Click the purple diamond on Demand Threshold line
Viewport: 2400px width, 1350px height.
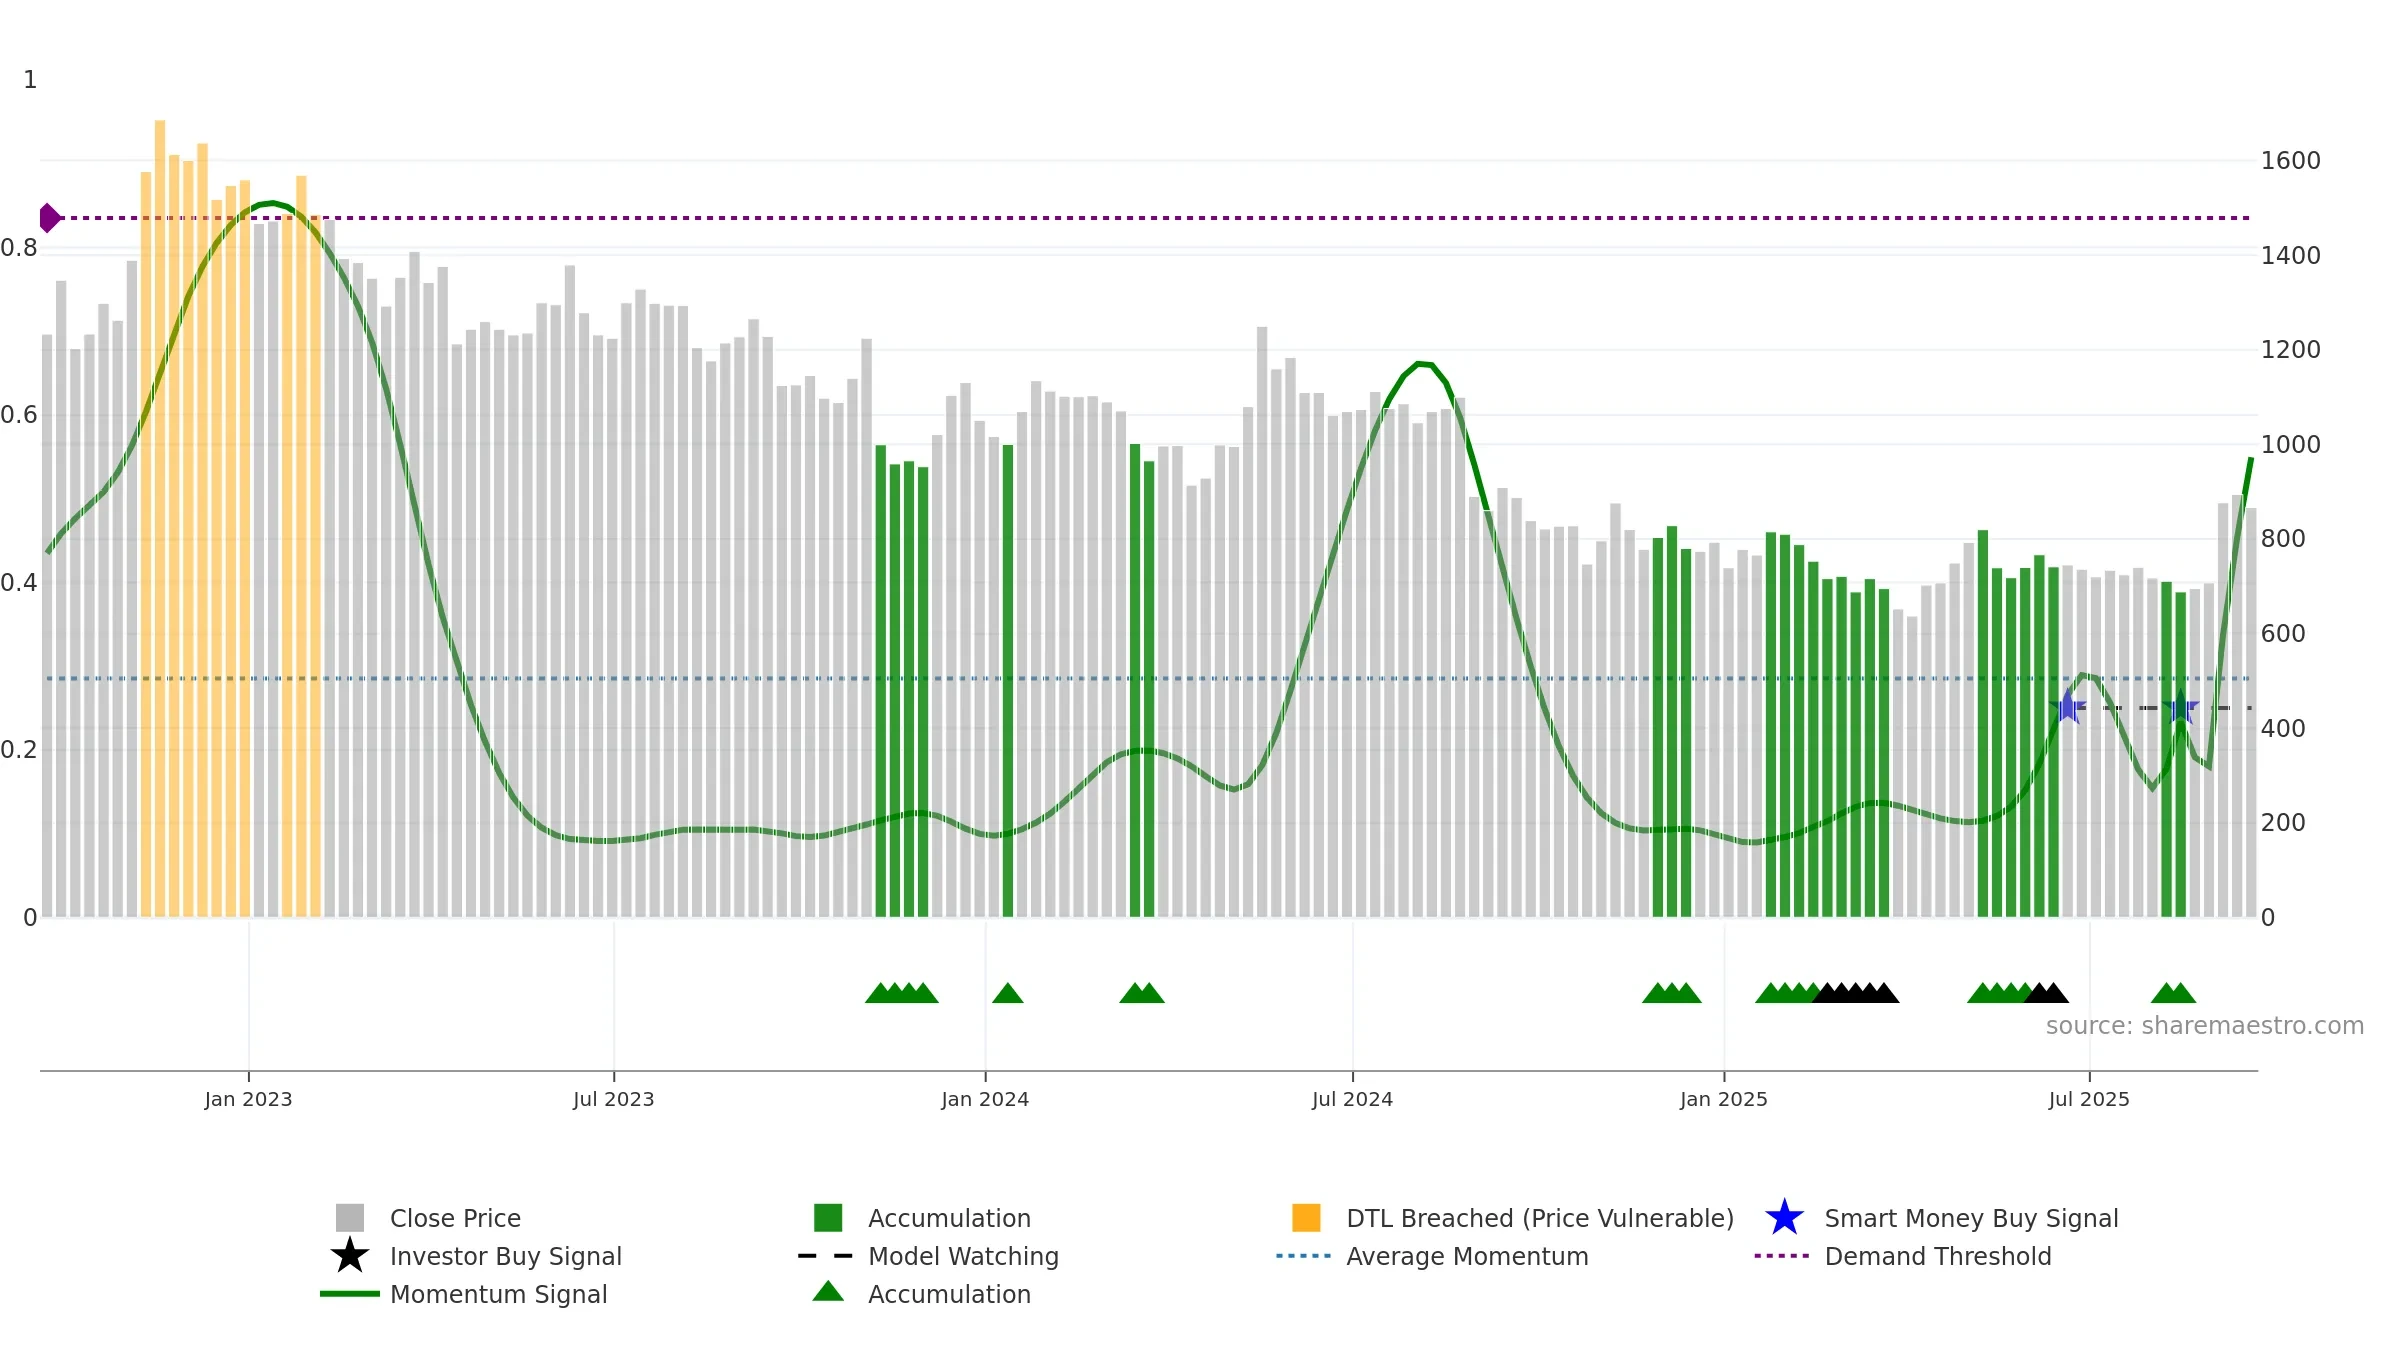[49, 217]
